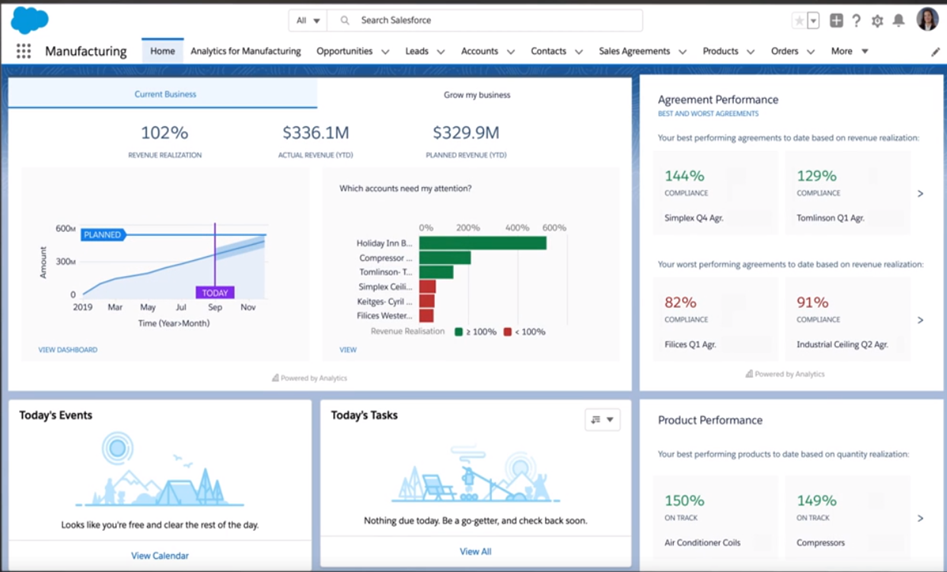This screenshot has width=947, height=572.
Task: Click View All tasks link
Action: click(x=475, y=551)
